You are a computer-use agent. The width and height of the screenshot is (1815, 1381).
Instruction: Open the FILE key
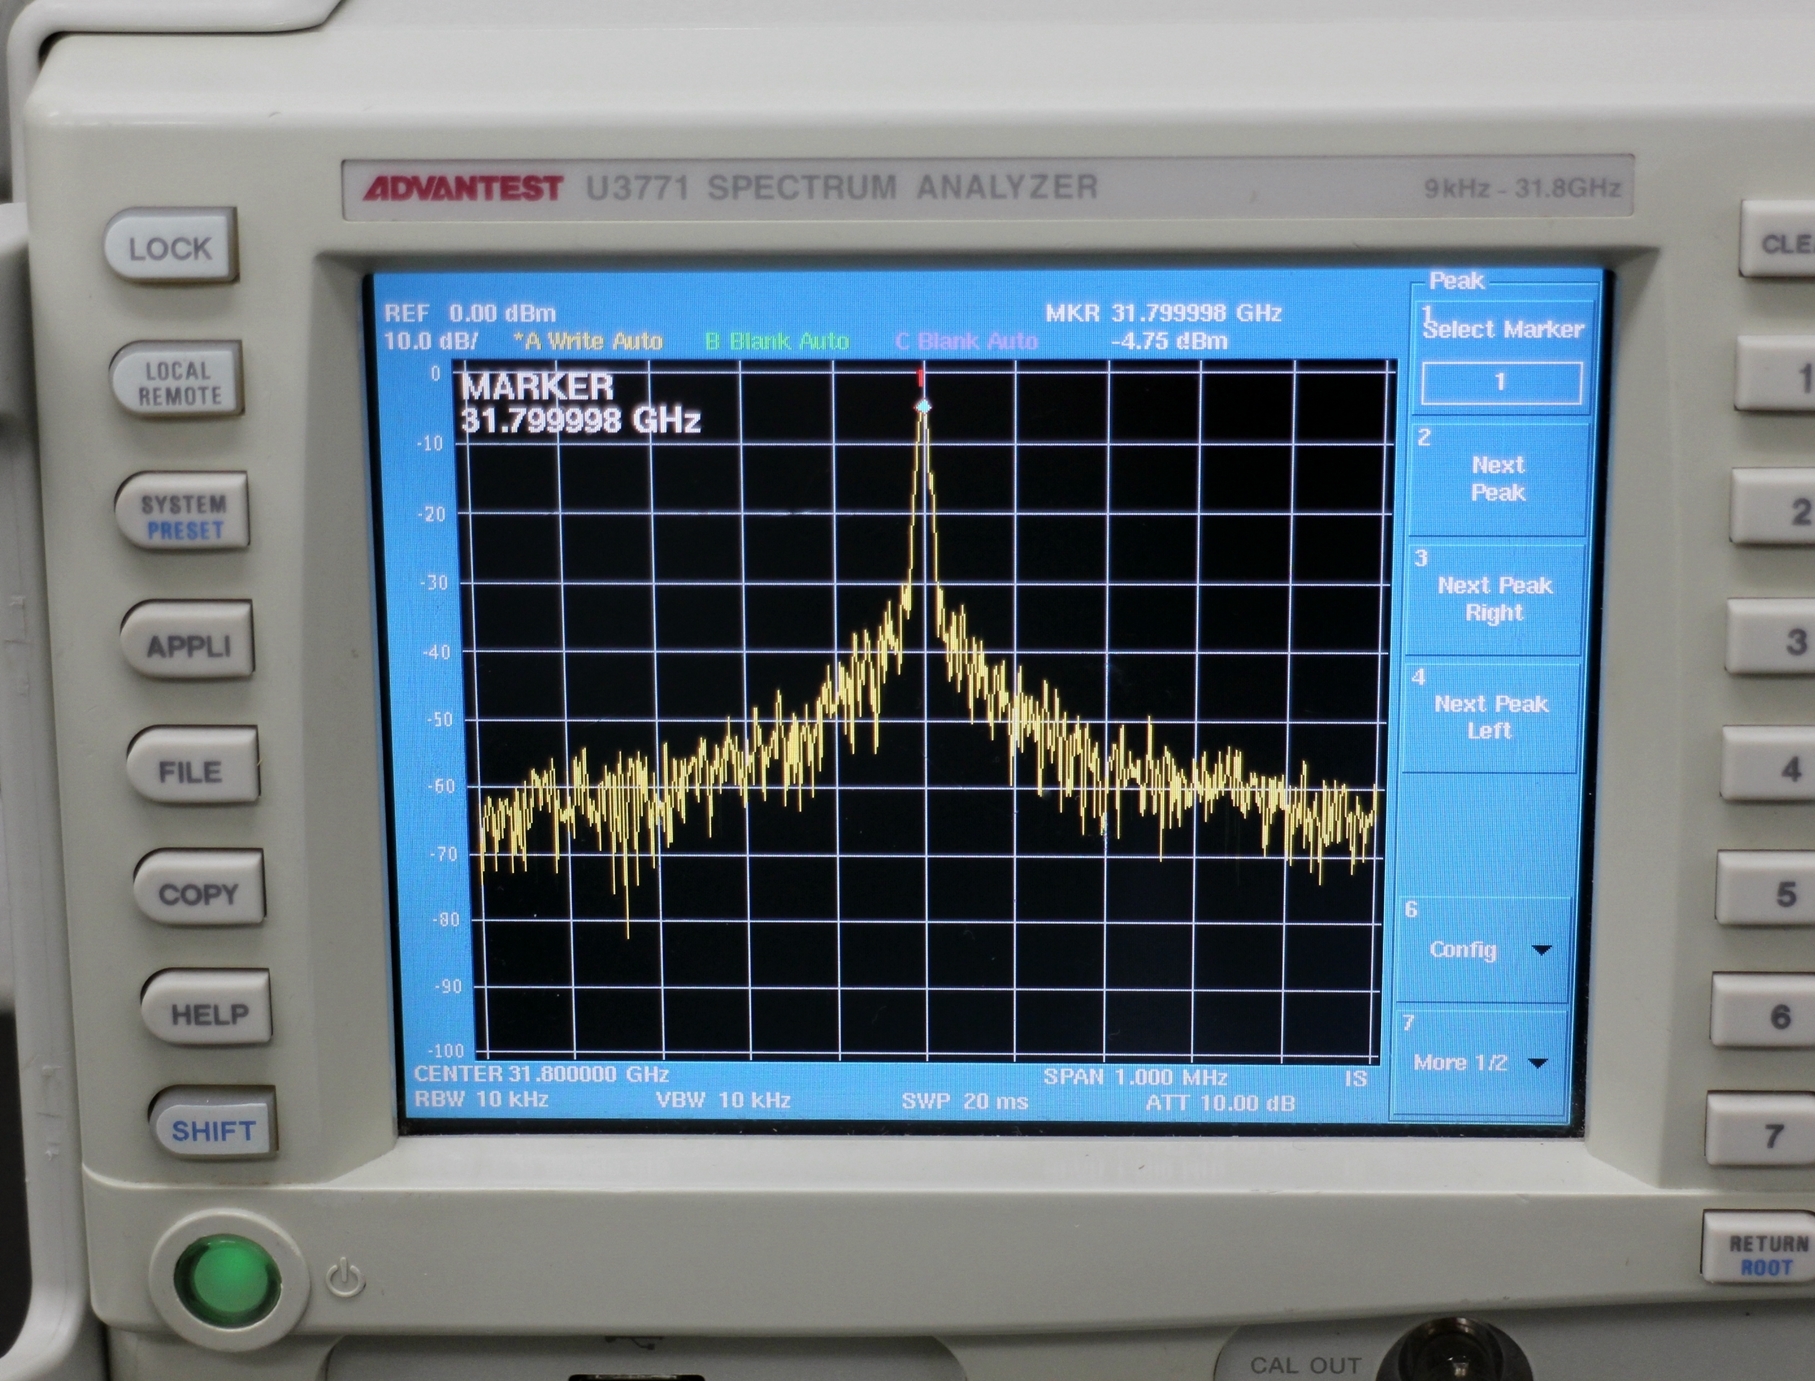pos(191,768)
